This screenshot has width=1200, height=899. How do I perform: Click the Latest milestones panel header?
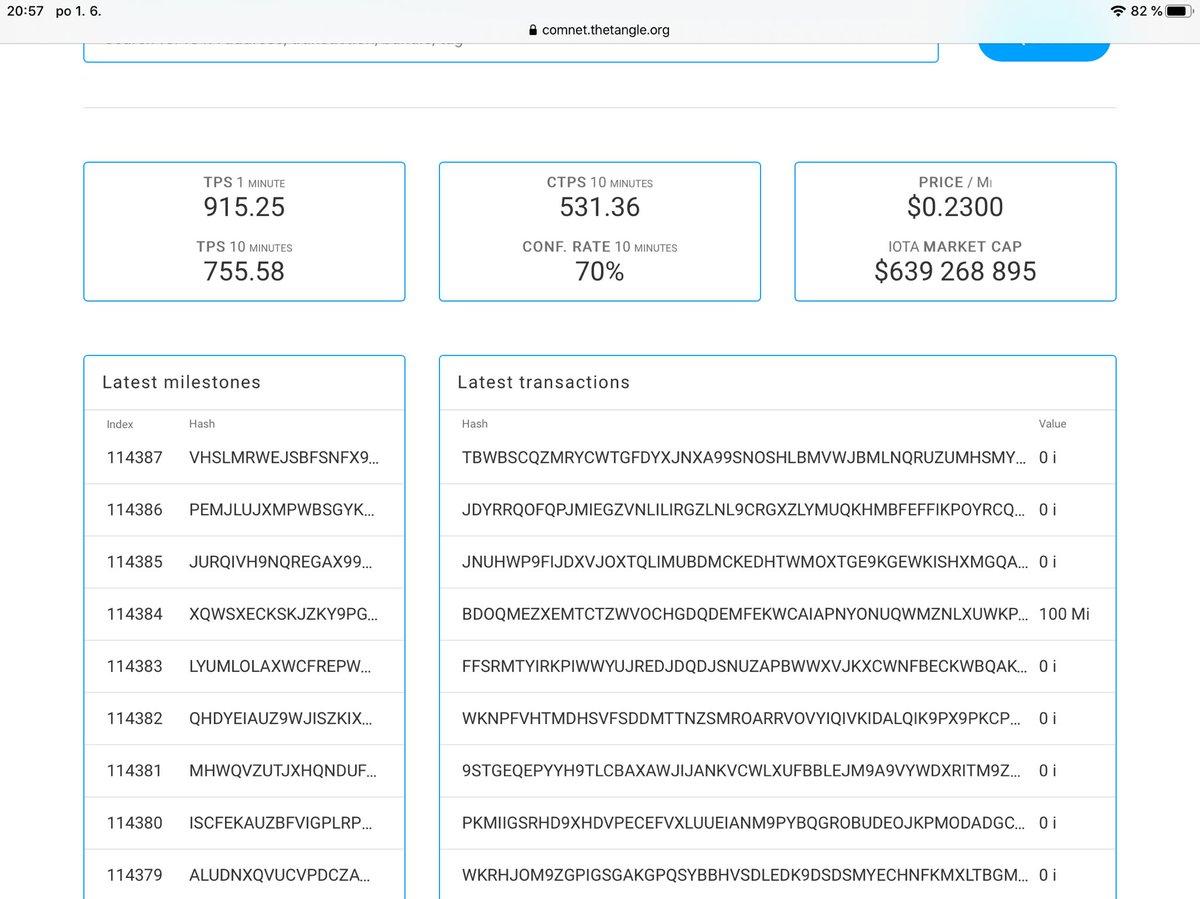tap(181, 382)
